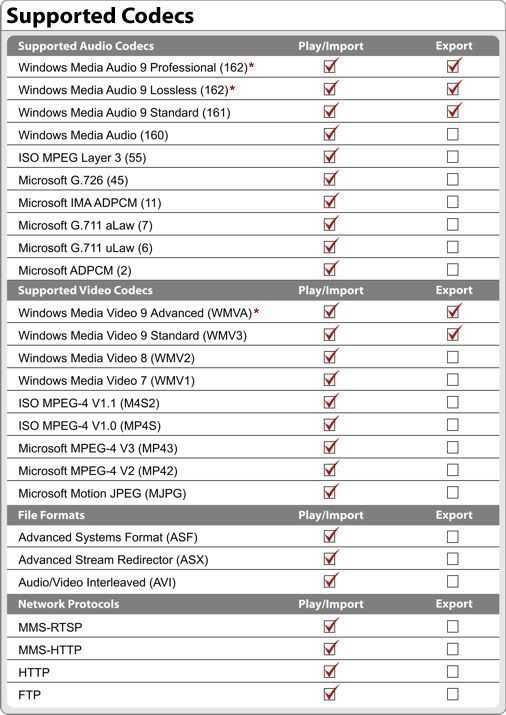
Task: Click the Supported Video Codecs section header
Action: [x=85, y=290]
